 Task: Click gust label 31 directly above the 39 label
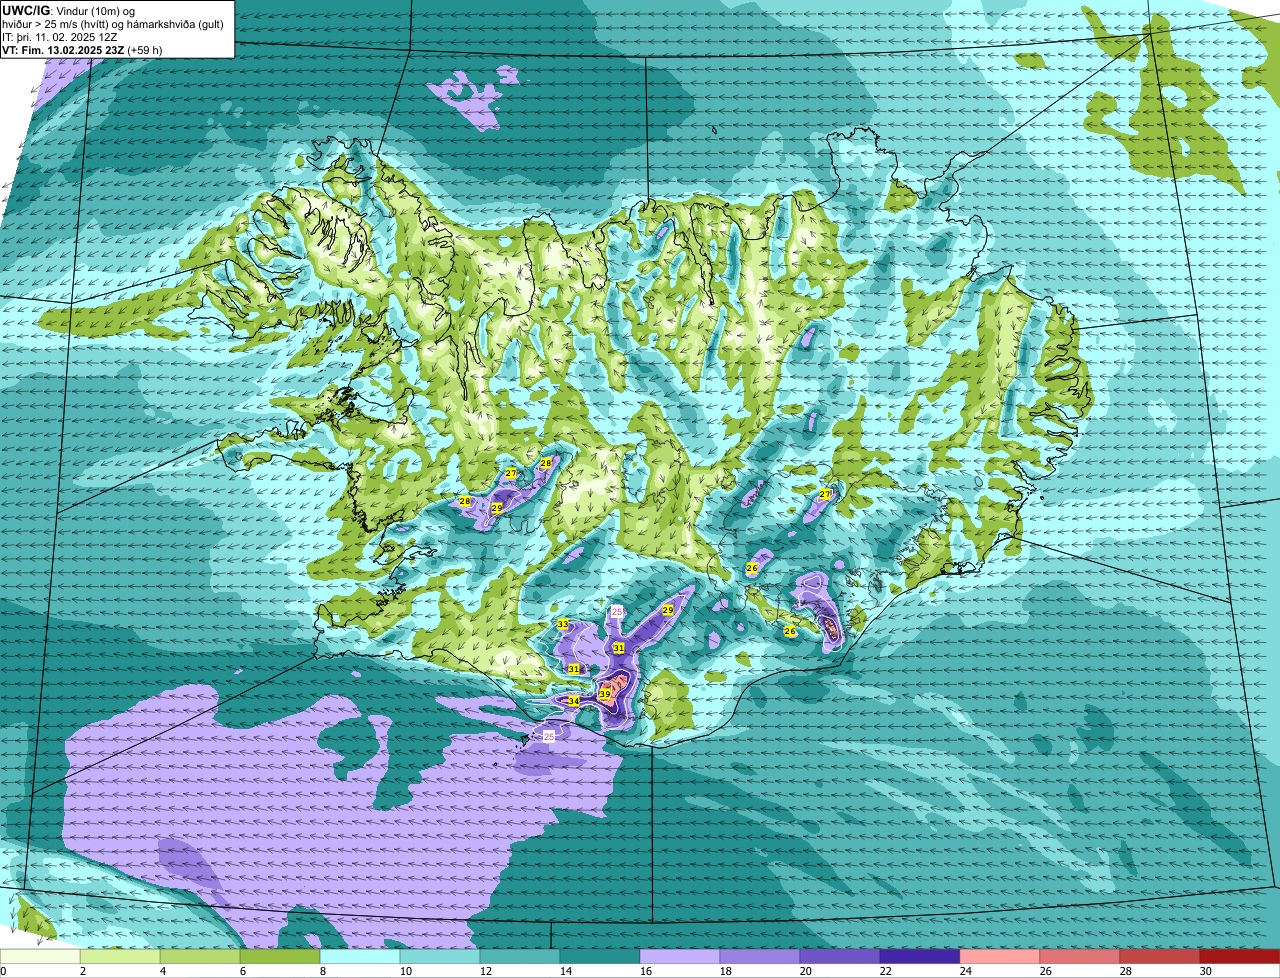619,648
